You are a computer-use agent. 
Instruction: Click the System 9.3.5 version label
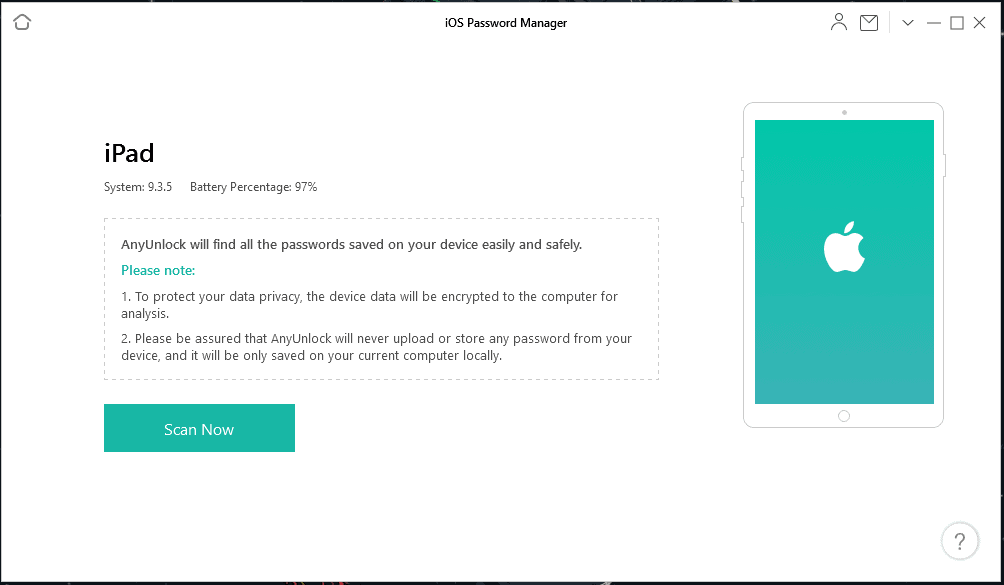(138, 187)
